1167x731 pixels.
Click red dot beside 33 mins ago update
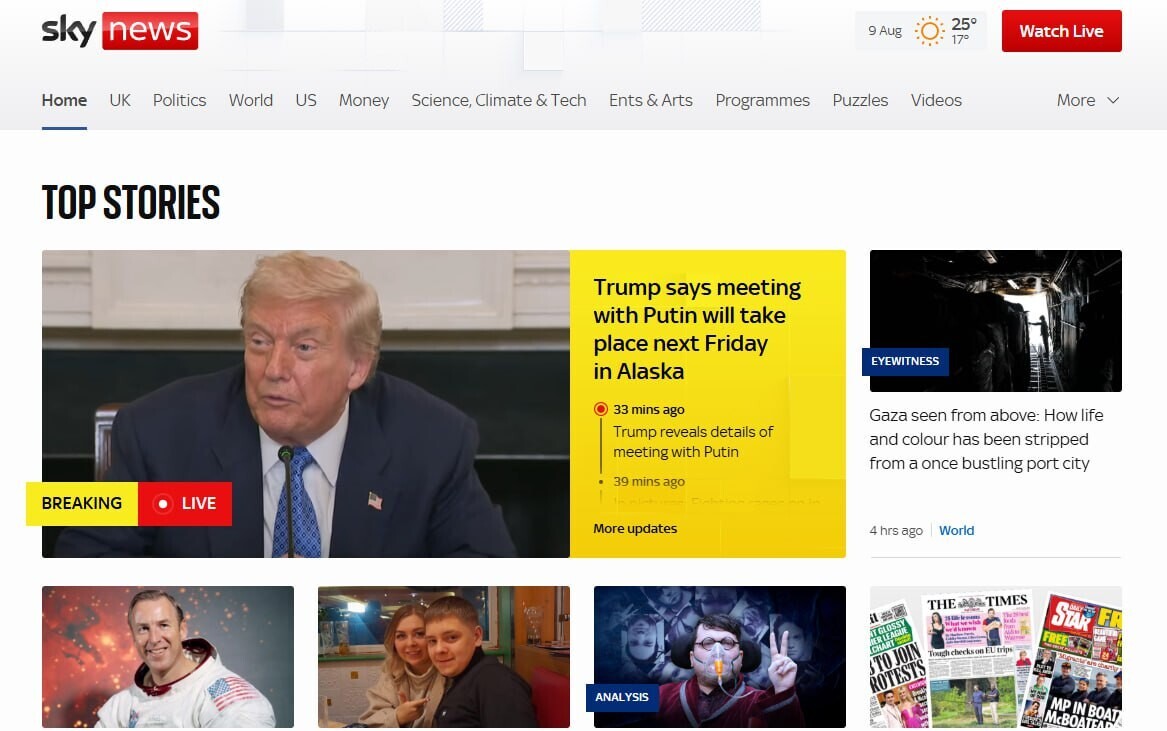pos(600,409)
